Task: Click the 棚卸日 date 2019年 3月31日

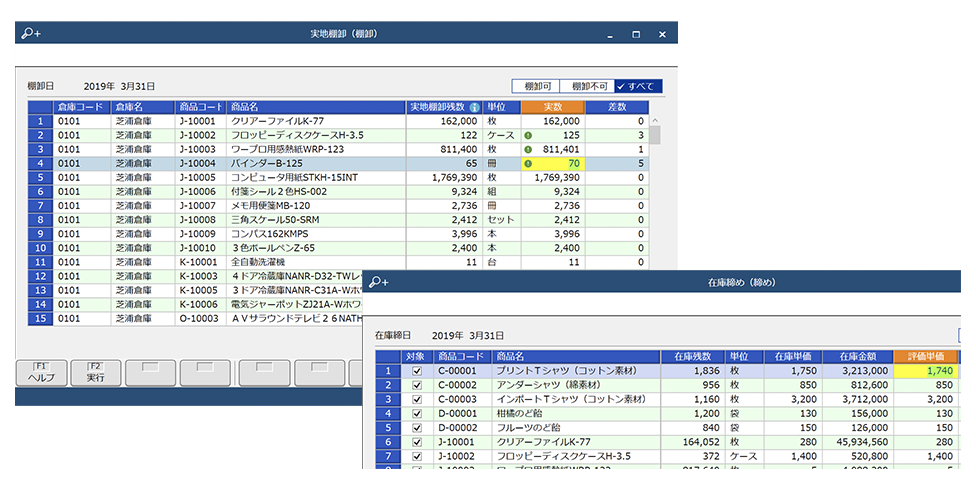Action: coord(120,86)
